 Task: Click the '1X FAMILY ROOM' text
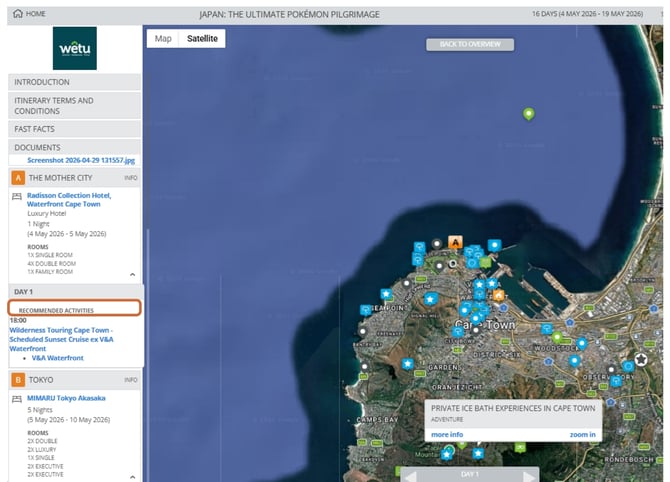pos(50,272)
